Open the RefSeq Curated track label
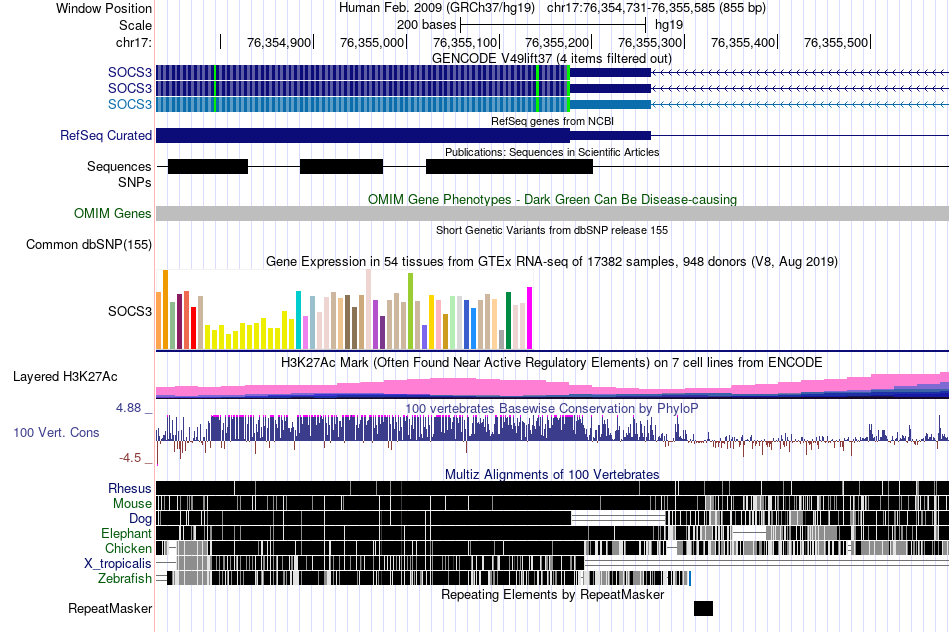Viewport: 950px width, 632px height. (x=105, y=136)
